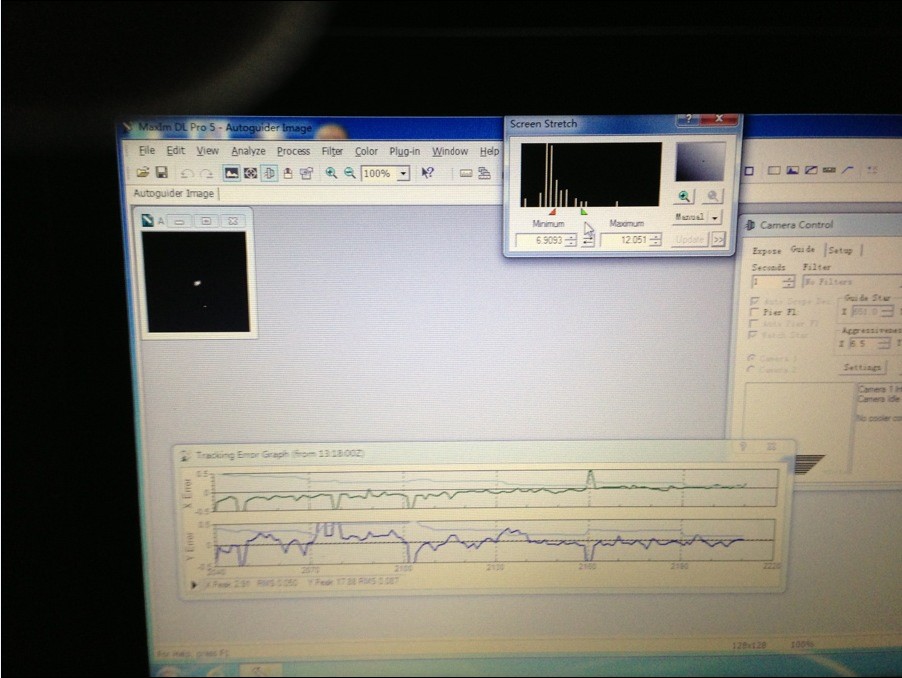Switch to the Expose tab
The width and height of the screenshot is (902, 678).
767,250
